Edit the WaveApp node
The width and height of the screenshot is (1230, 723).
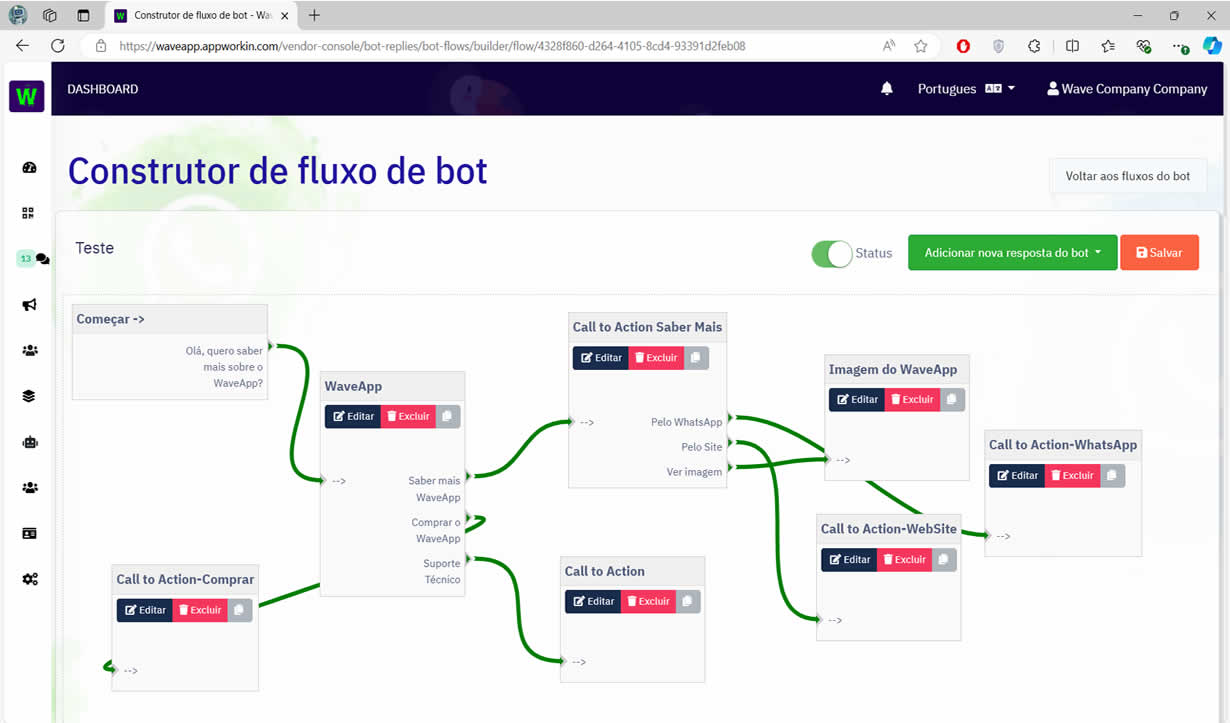(x=353, y=416)
